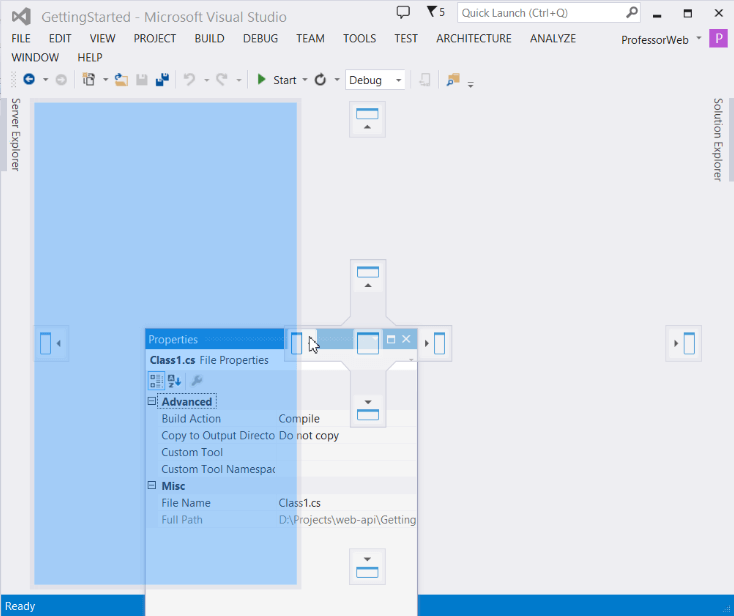This screenshot has width=734, height=616.
Task: Select the Copy to Output Directory row
Action: tap(281, 435)
